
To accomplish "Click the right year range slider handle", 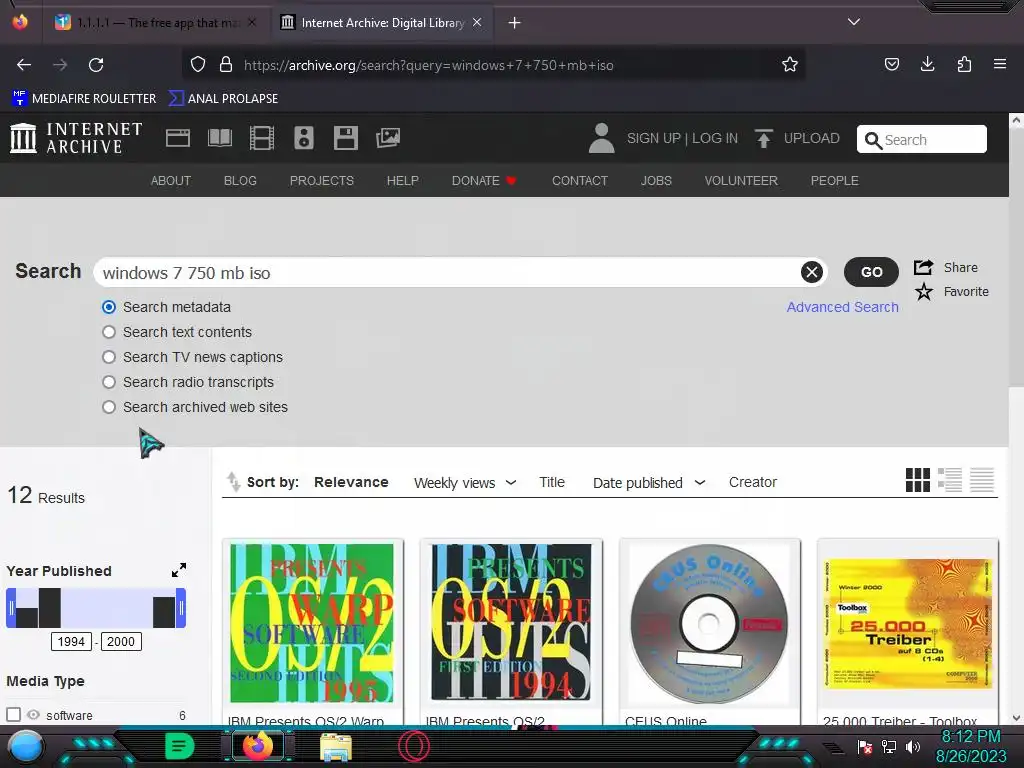I will 181,608.
